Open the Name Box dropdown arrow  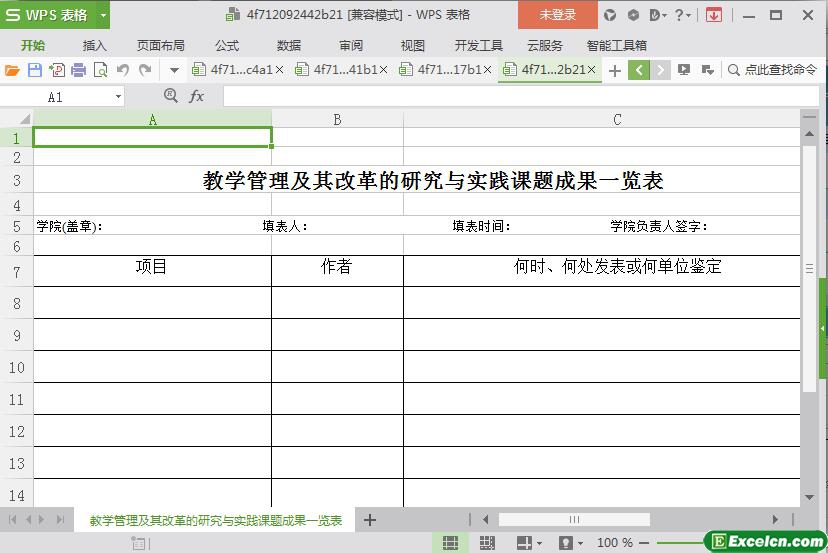[118, 97]
